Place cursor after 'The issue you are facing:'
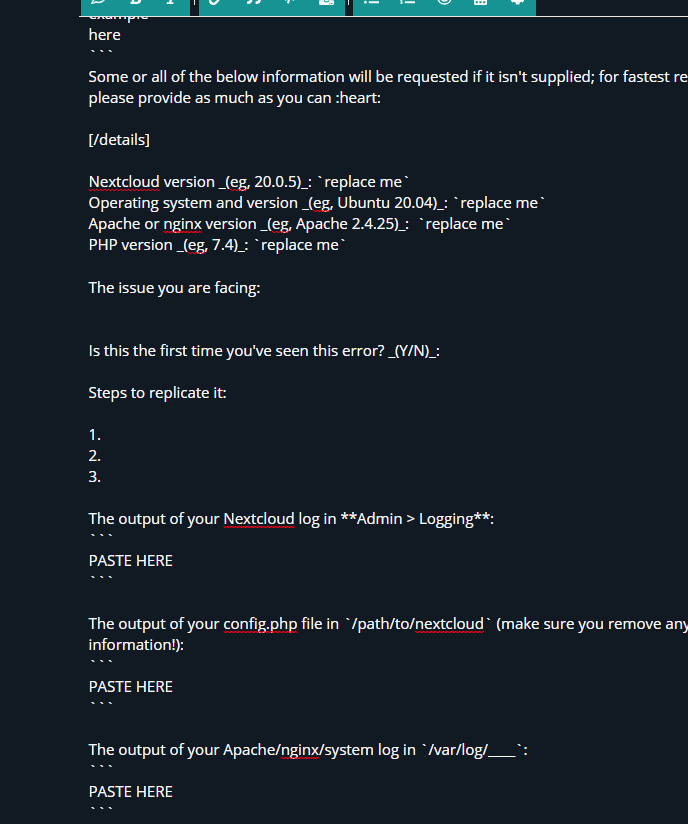688x824 pixels. pyautogui.click(x=262, y=288)
